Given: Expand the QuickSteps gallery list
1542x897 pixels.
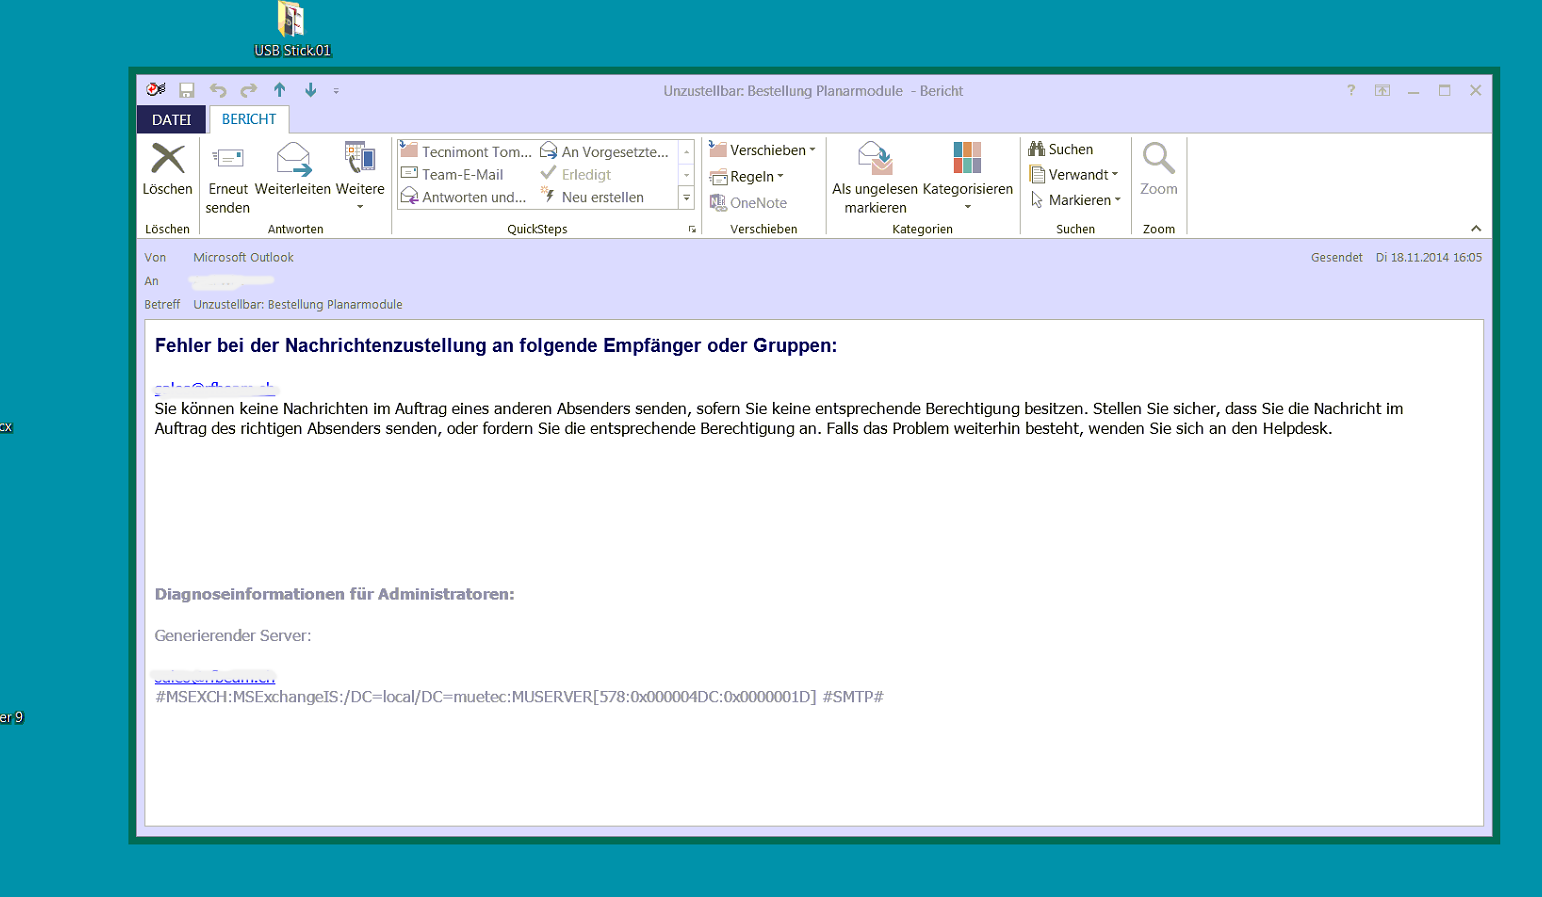Looking at the screenshot, I should coord(686,198).
